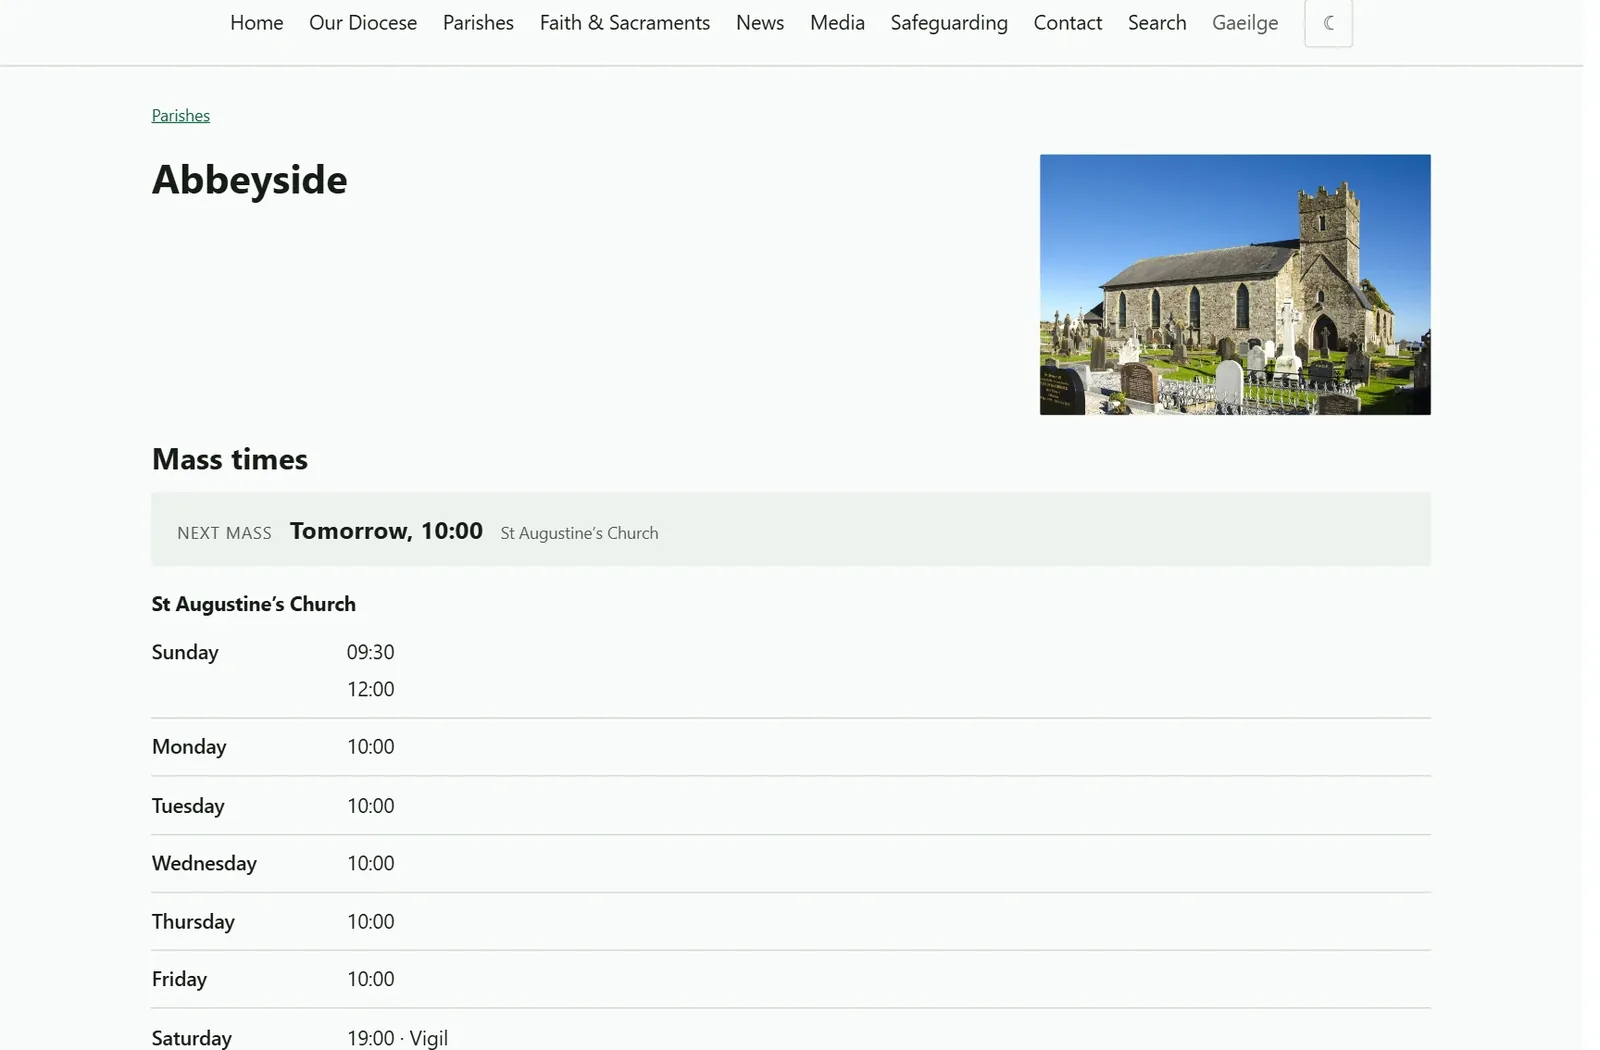Click 'Tomorrow, 10:00' next mass time

tap(386, 531)
